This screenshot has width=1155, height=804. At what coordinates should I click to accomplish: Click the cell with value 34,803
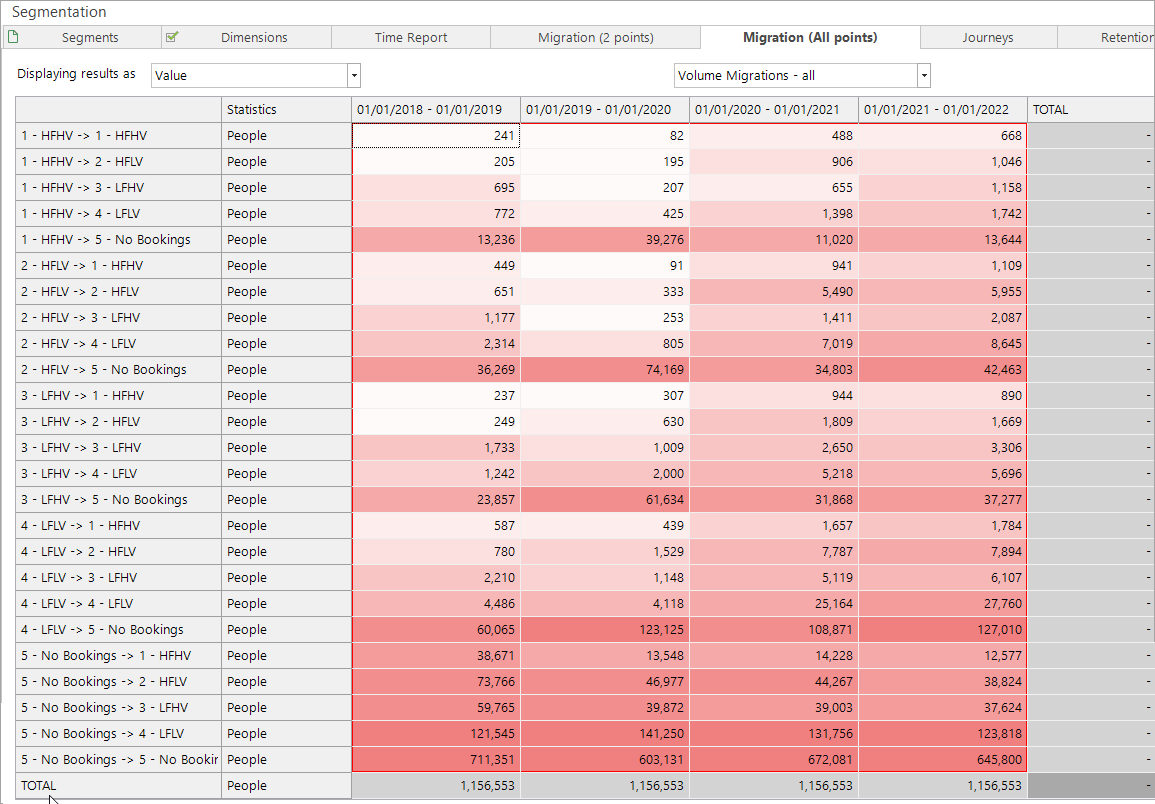(x=774, y=370)
